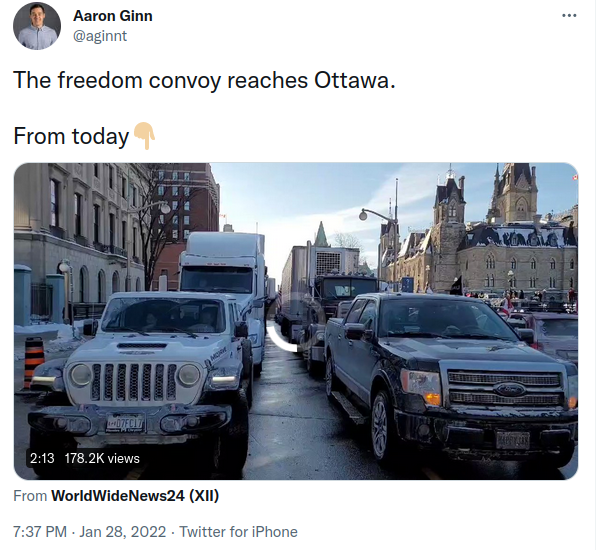Screen dimensions: 608x550
Task: Click the Jeep's front license plate
Action: pos(126,423)
